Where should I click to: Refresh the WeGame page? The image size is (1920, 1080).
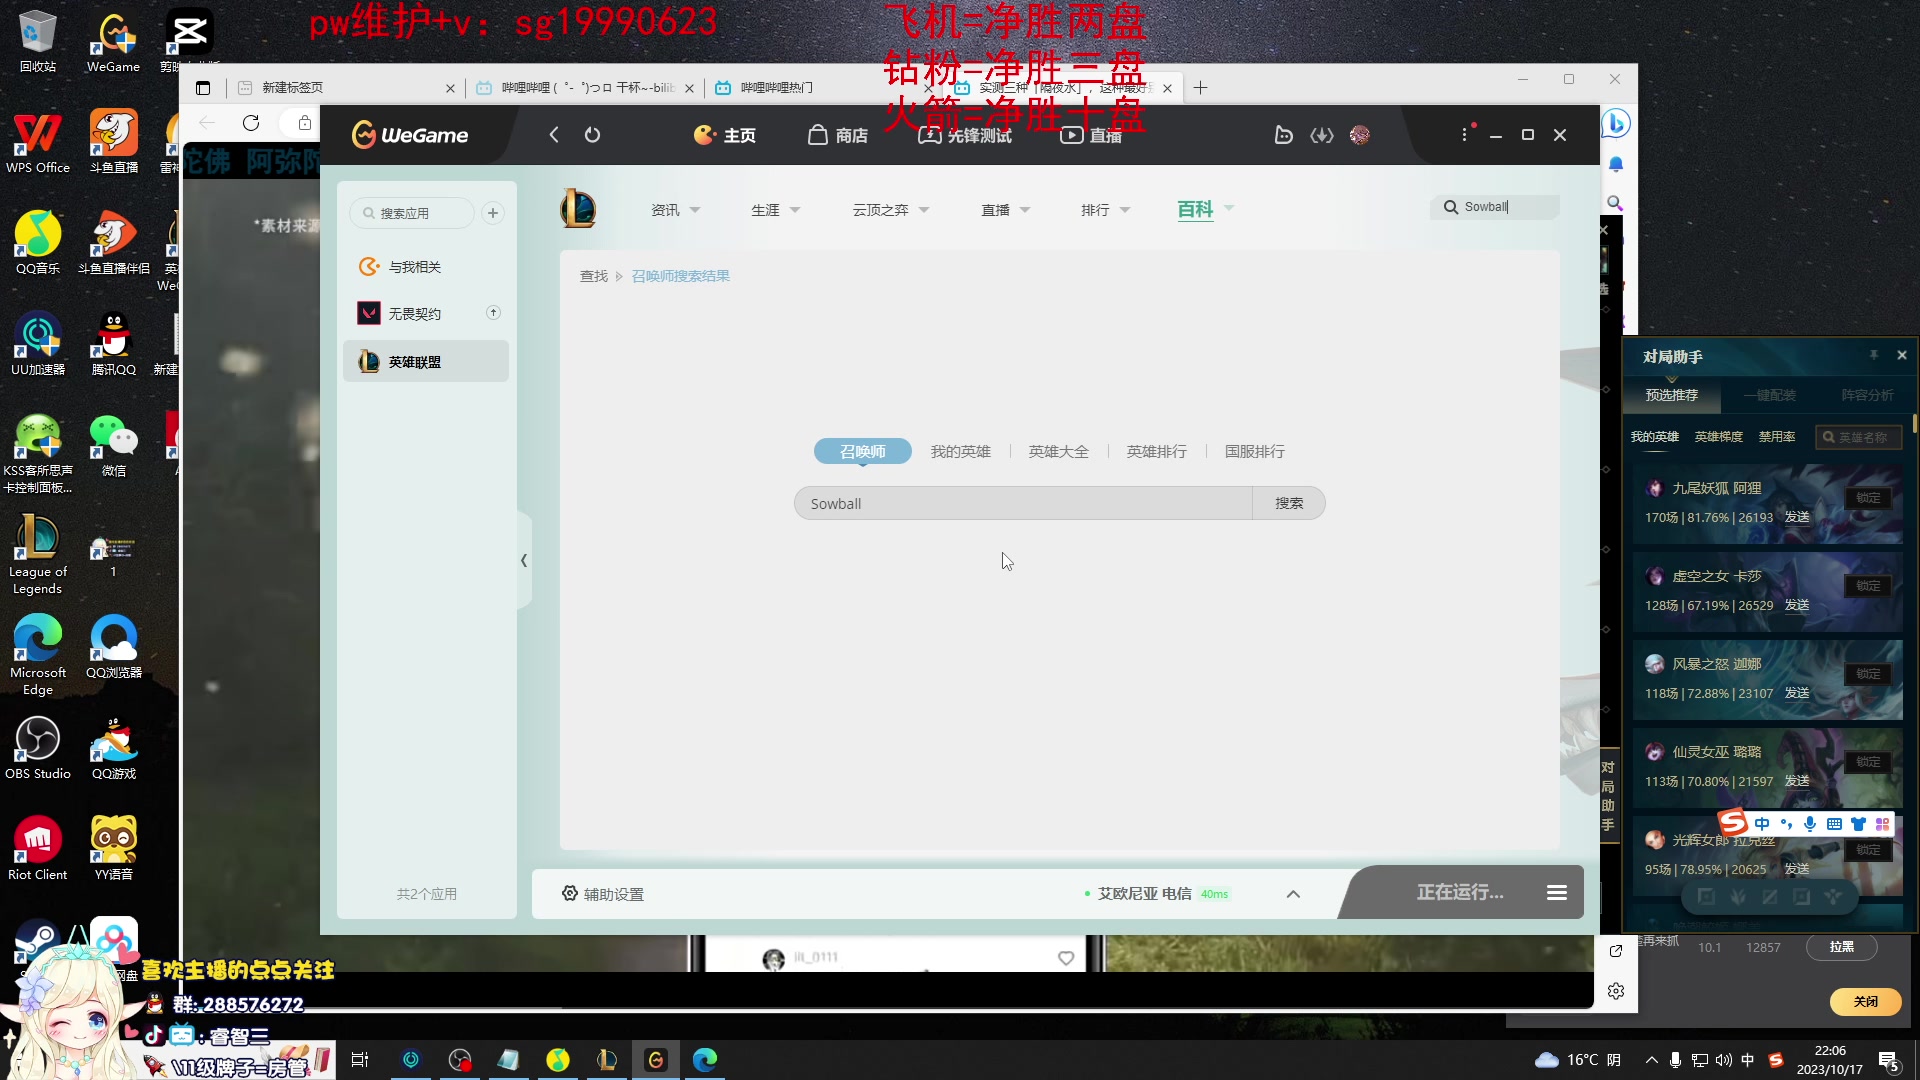click(592, 135)
